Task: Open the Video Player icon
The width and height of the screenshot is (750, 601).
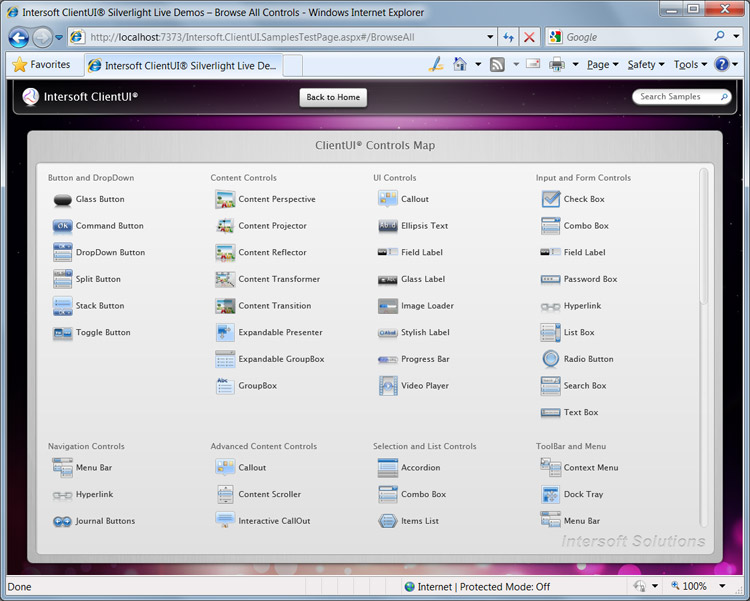Action: (387, 386)
